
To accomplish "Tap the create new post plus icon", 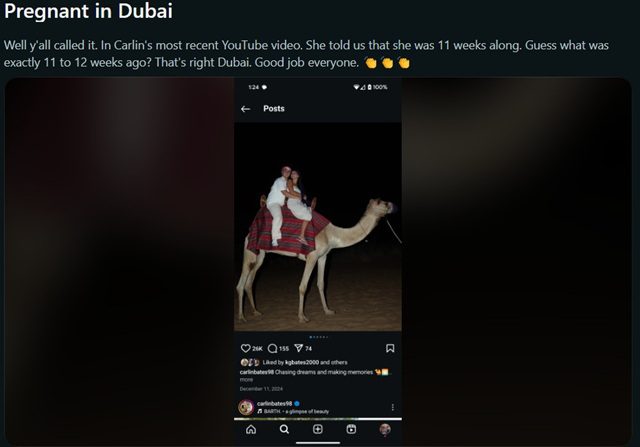I will click(318, 429).
